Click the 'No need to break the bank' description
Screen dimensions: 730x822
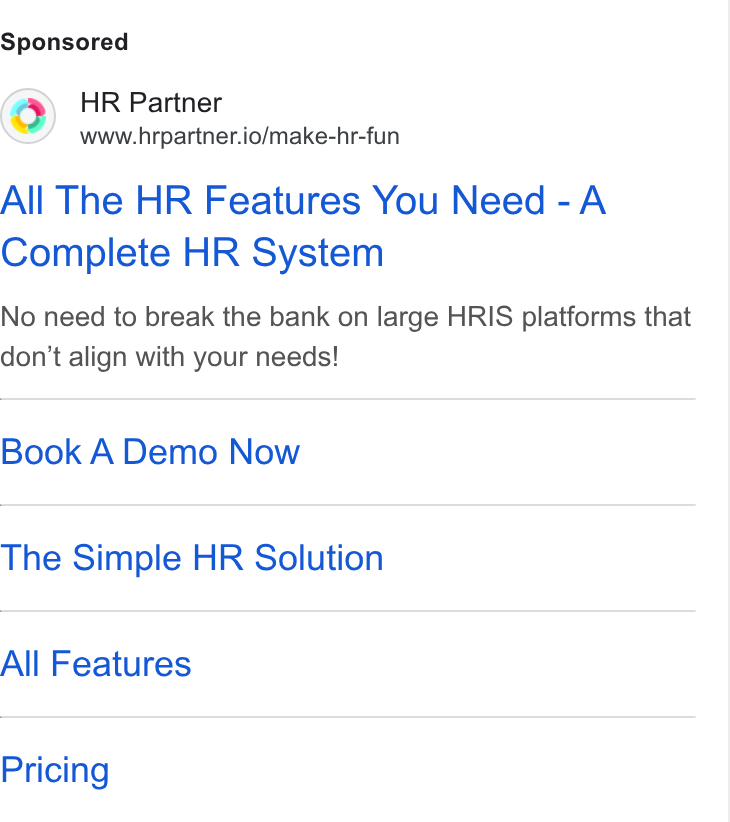[x=346, y=337]
